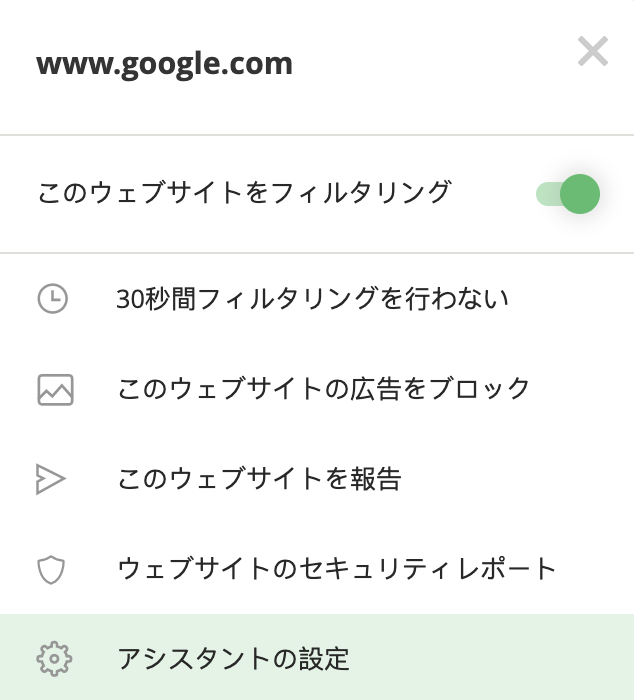Viewport: 634px width, 700px height.
Task: Click the clock icon for 30-second pause
Action: 53,298
